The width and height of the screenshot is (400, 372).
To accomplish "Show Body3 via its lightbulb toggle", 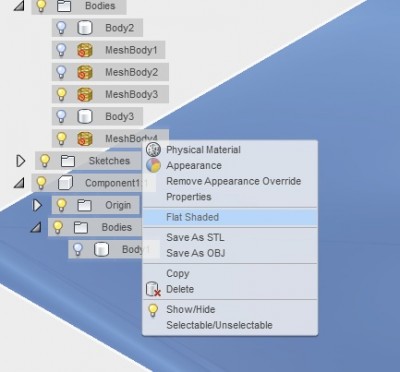I will (61, 116).
